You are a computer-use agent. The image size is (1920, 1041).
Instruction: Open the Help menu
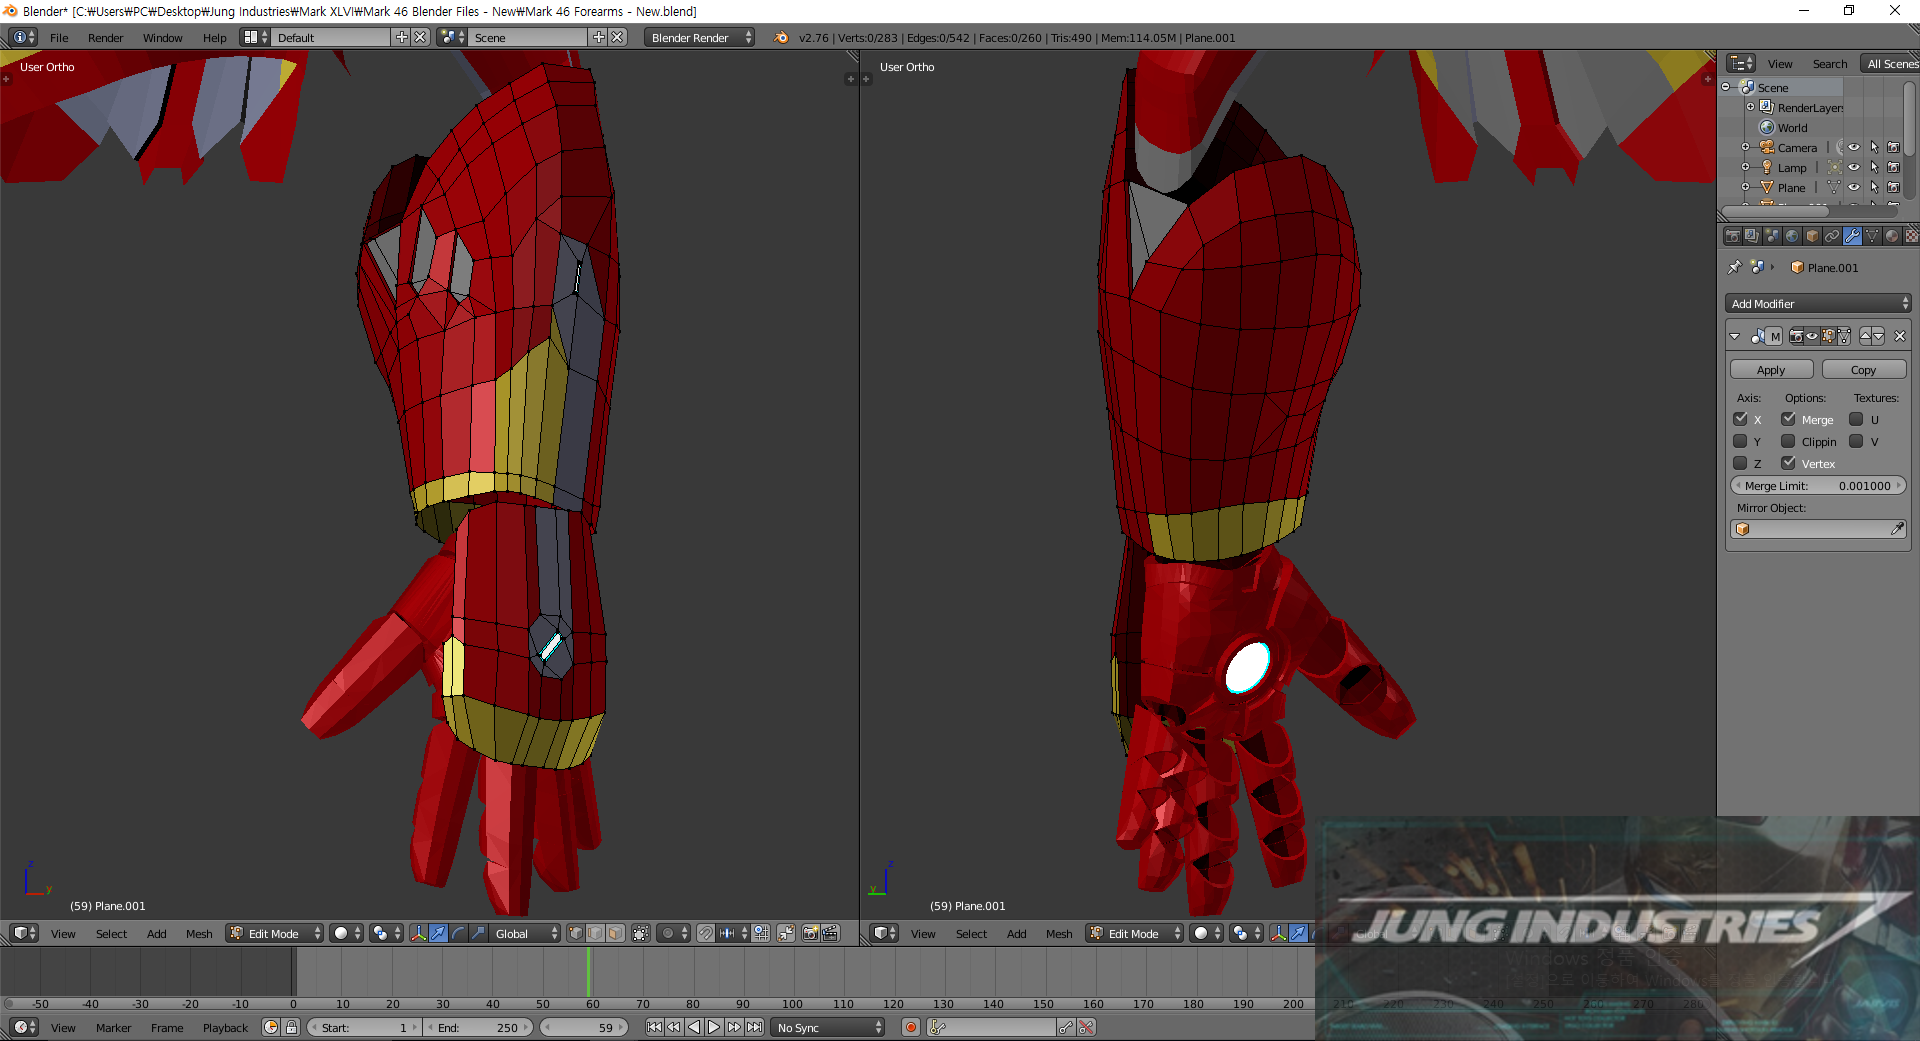pyautogui.click(x=214, y=37)
